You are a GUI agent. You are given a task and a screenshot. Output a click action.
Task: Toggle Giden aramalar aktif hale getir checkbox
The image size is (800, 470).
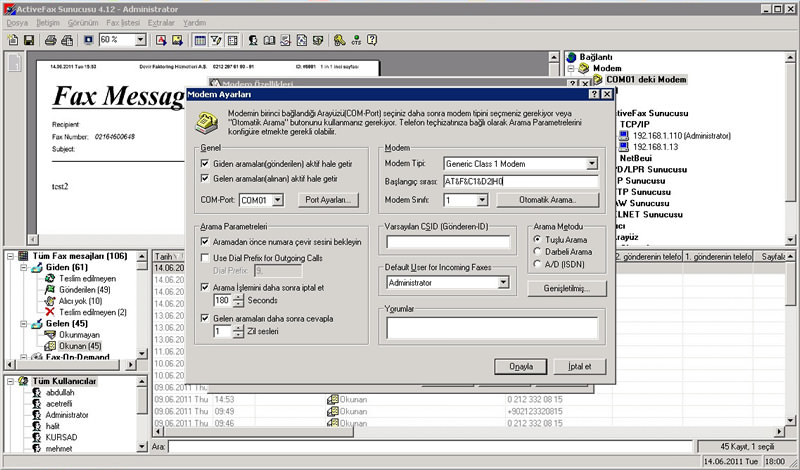[x=205, y=164]
